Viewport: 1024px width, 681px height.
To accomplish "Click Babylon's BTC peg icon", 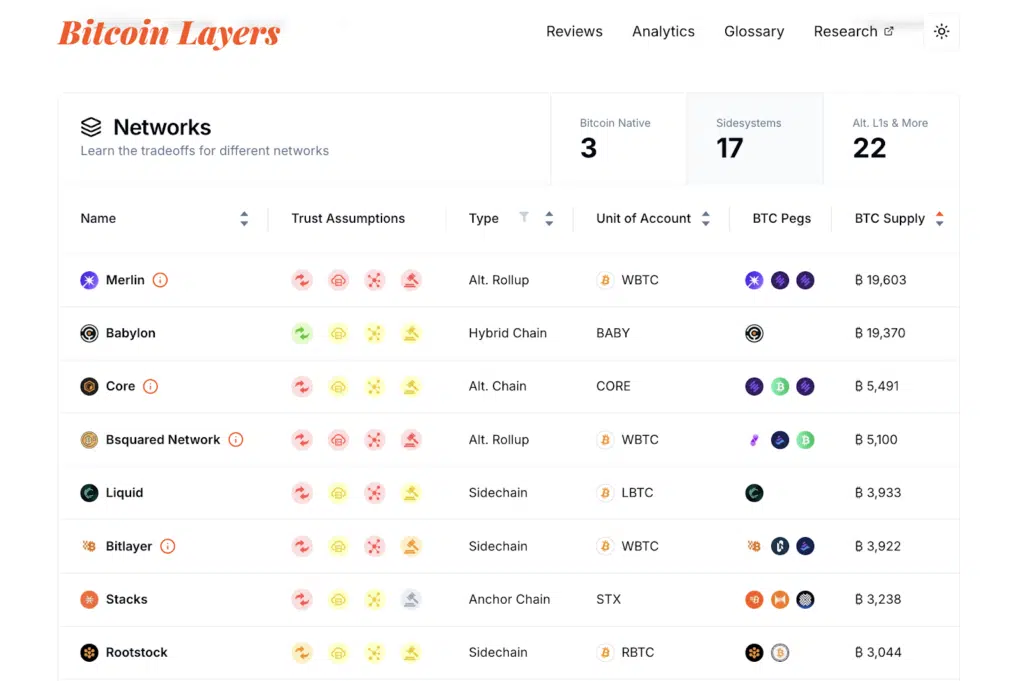I will 754,333.
